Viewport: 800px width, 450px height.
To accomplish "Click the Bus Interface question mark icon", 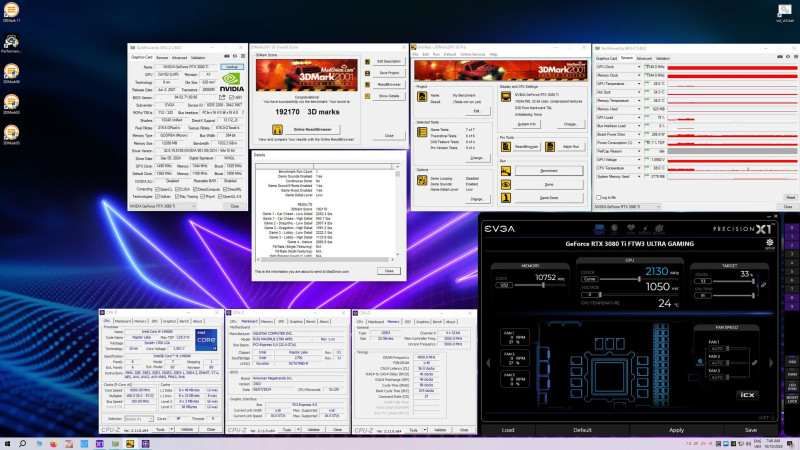I will pyautogui.click(x=242, y=112).
